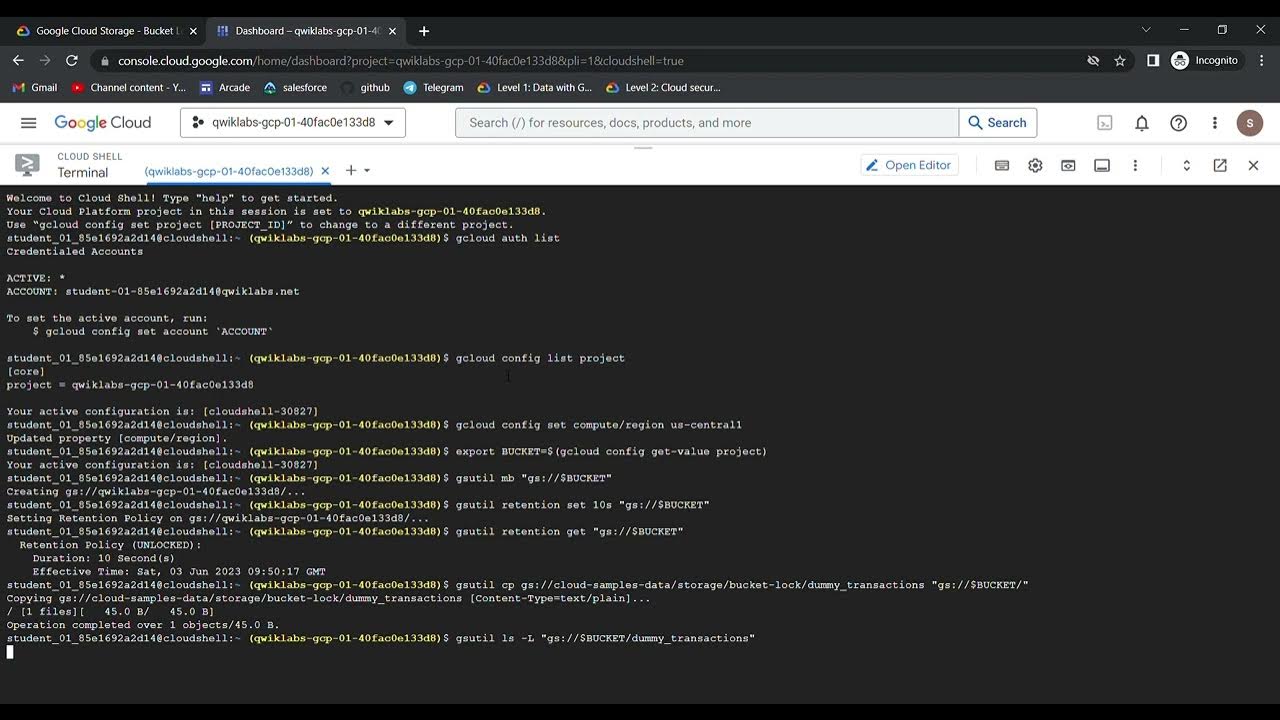Click 'project = qwiklabs-gcp-01-40fac0e133d8' line
The width and height of the screenshot is (1280, 720).
point(130,385)
